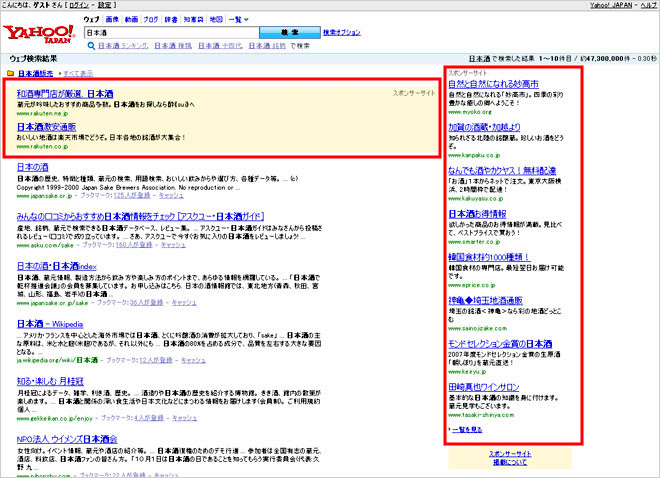This screenshot has width=660, height=478.
Task: Open the アスクユー・日本酒ガイド search result
Action: [x=140, y=216]
